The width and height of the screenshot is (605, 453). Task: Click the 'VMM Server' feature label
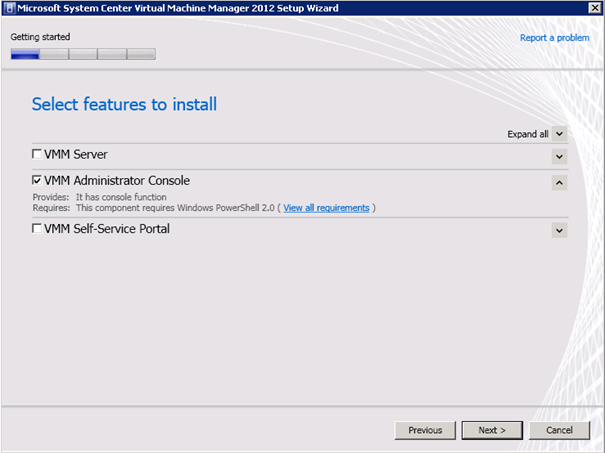click(76, 154)
